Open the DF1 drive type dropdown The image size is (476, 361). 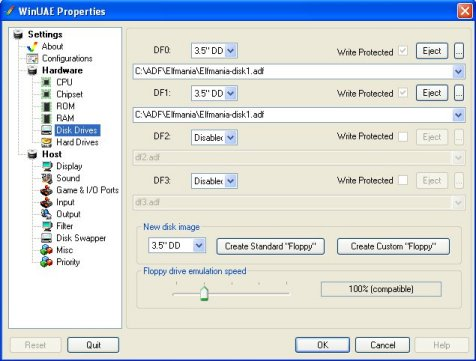[231, 93]
